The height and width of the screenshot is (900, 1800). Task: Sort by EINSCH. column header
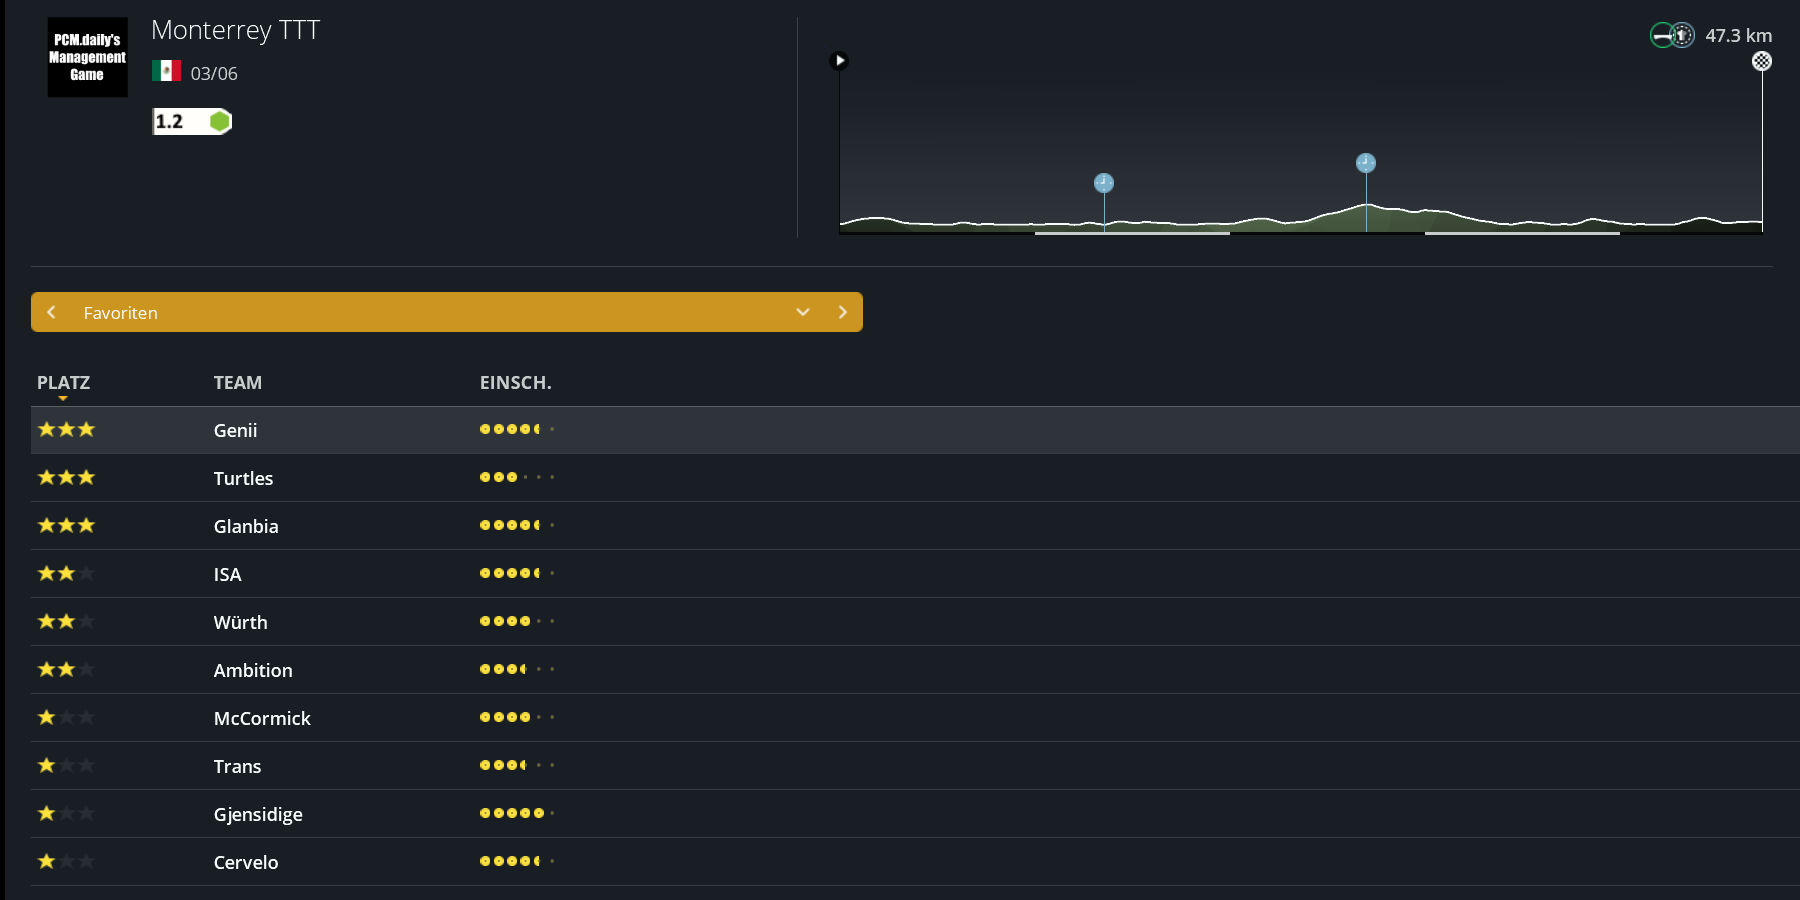tap(515, 383)
